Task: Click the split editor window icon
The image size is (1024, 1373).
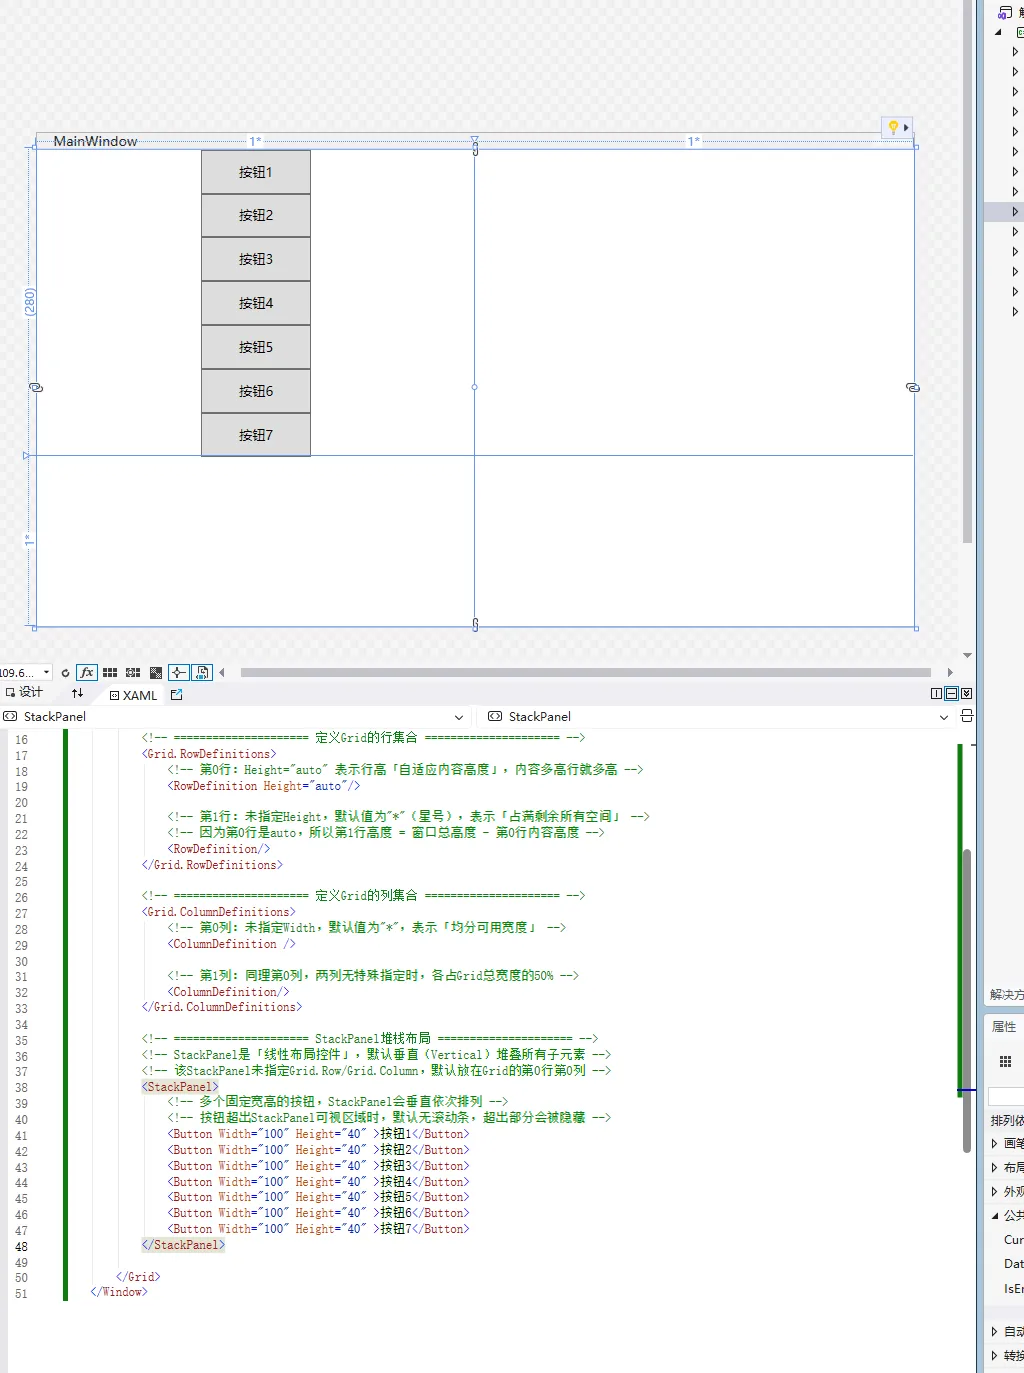Action: 966,716
